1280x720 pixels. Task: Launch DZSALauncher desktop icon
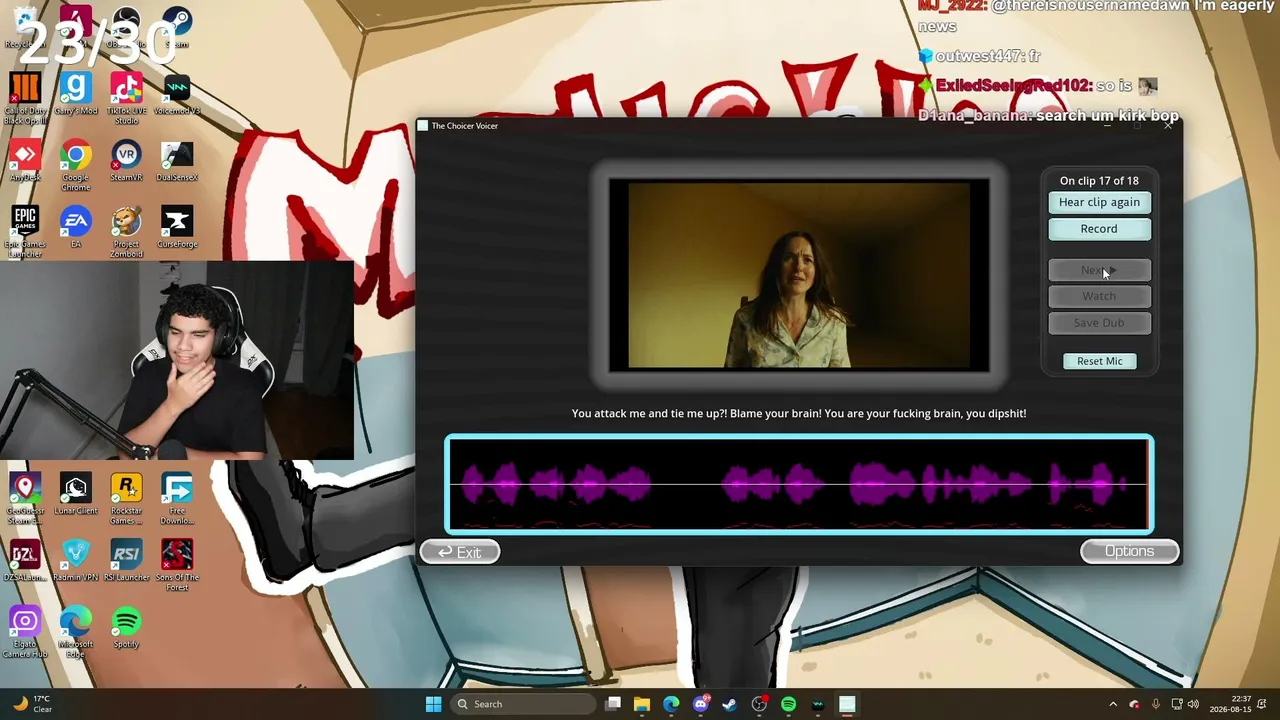coord(25,561)
